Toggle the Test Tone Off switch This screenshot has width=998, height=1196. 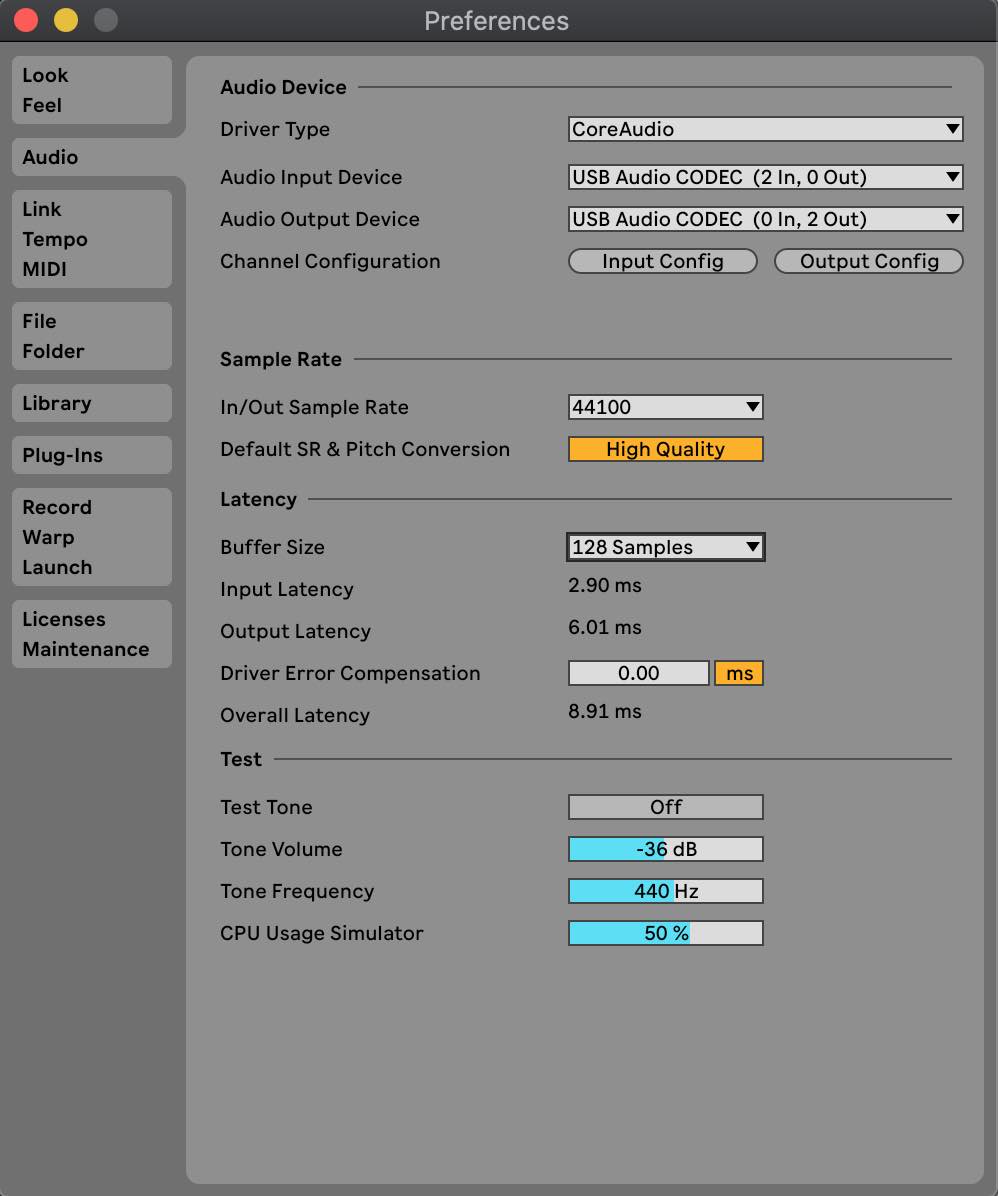665,807
